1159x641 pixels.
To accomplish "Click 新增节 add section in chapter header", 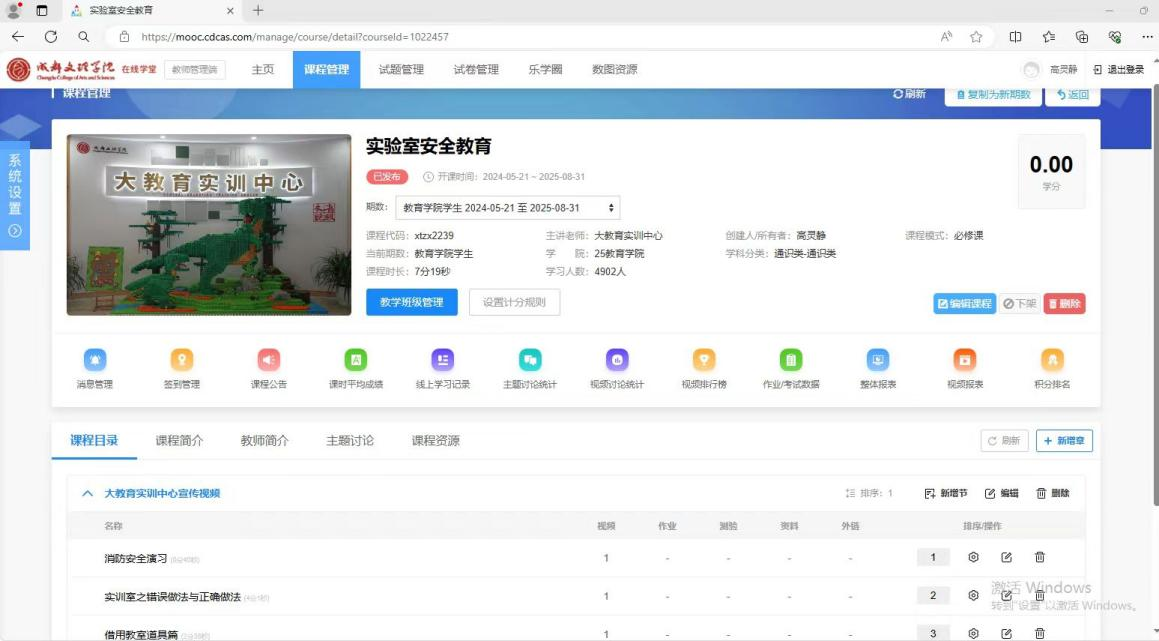I will (x=945, y=493).
